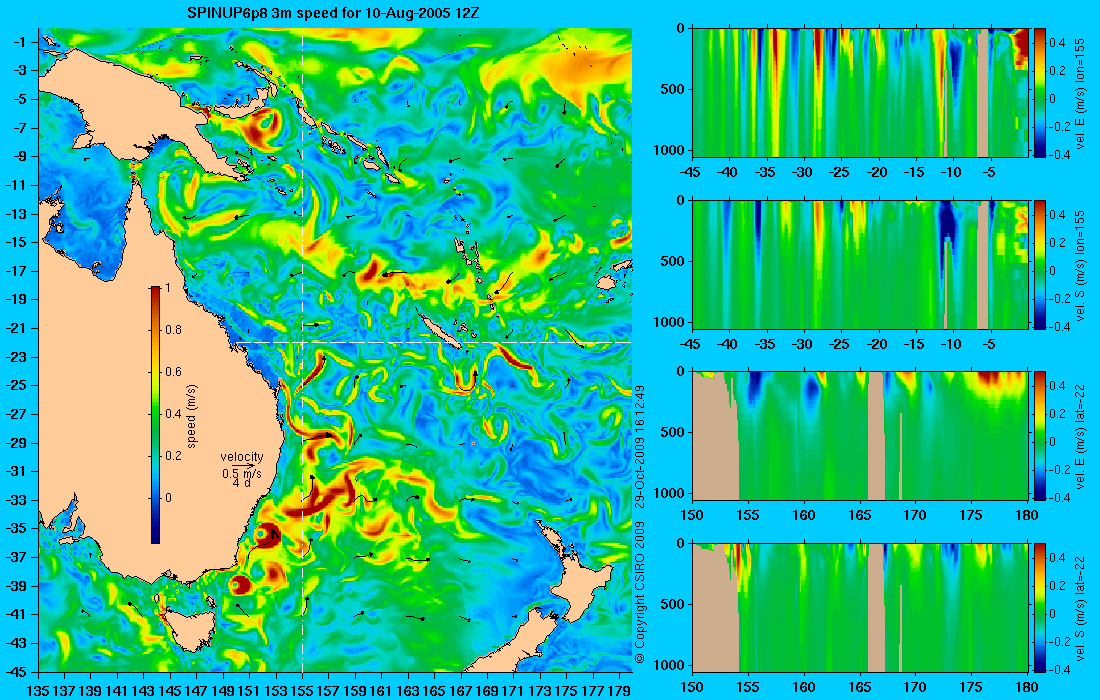Click the "29-Oct-2009 16:12:49" timestamp text
Viewport: 1100px width, 700px height.
point(639,446)
